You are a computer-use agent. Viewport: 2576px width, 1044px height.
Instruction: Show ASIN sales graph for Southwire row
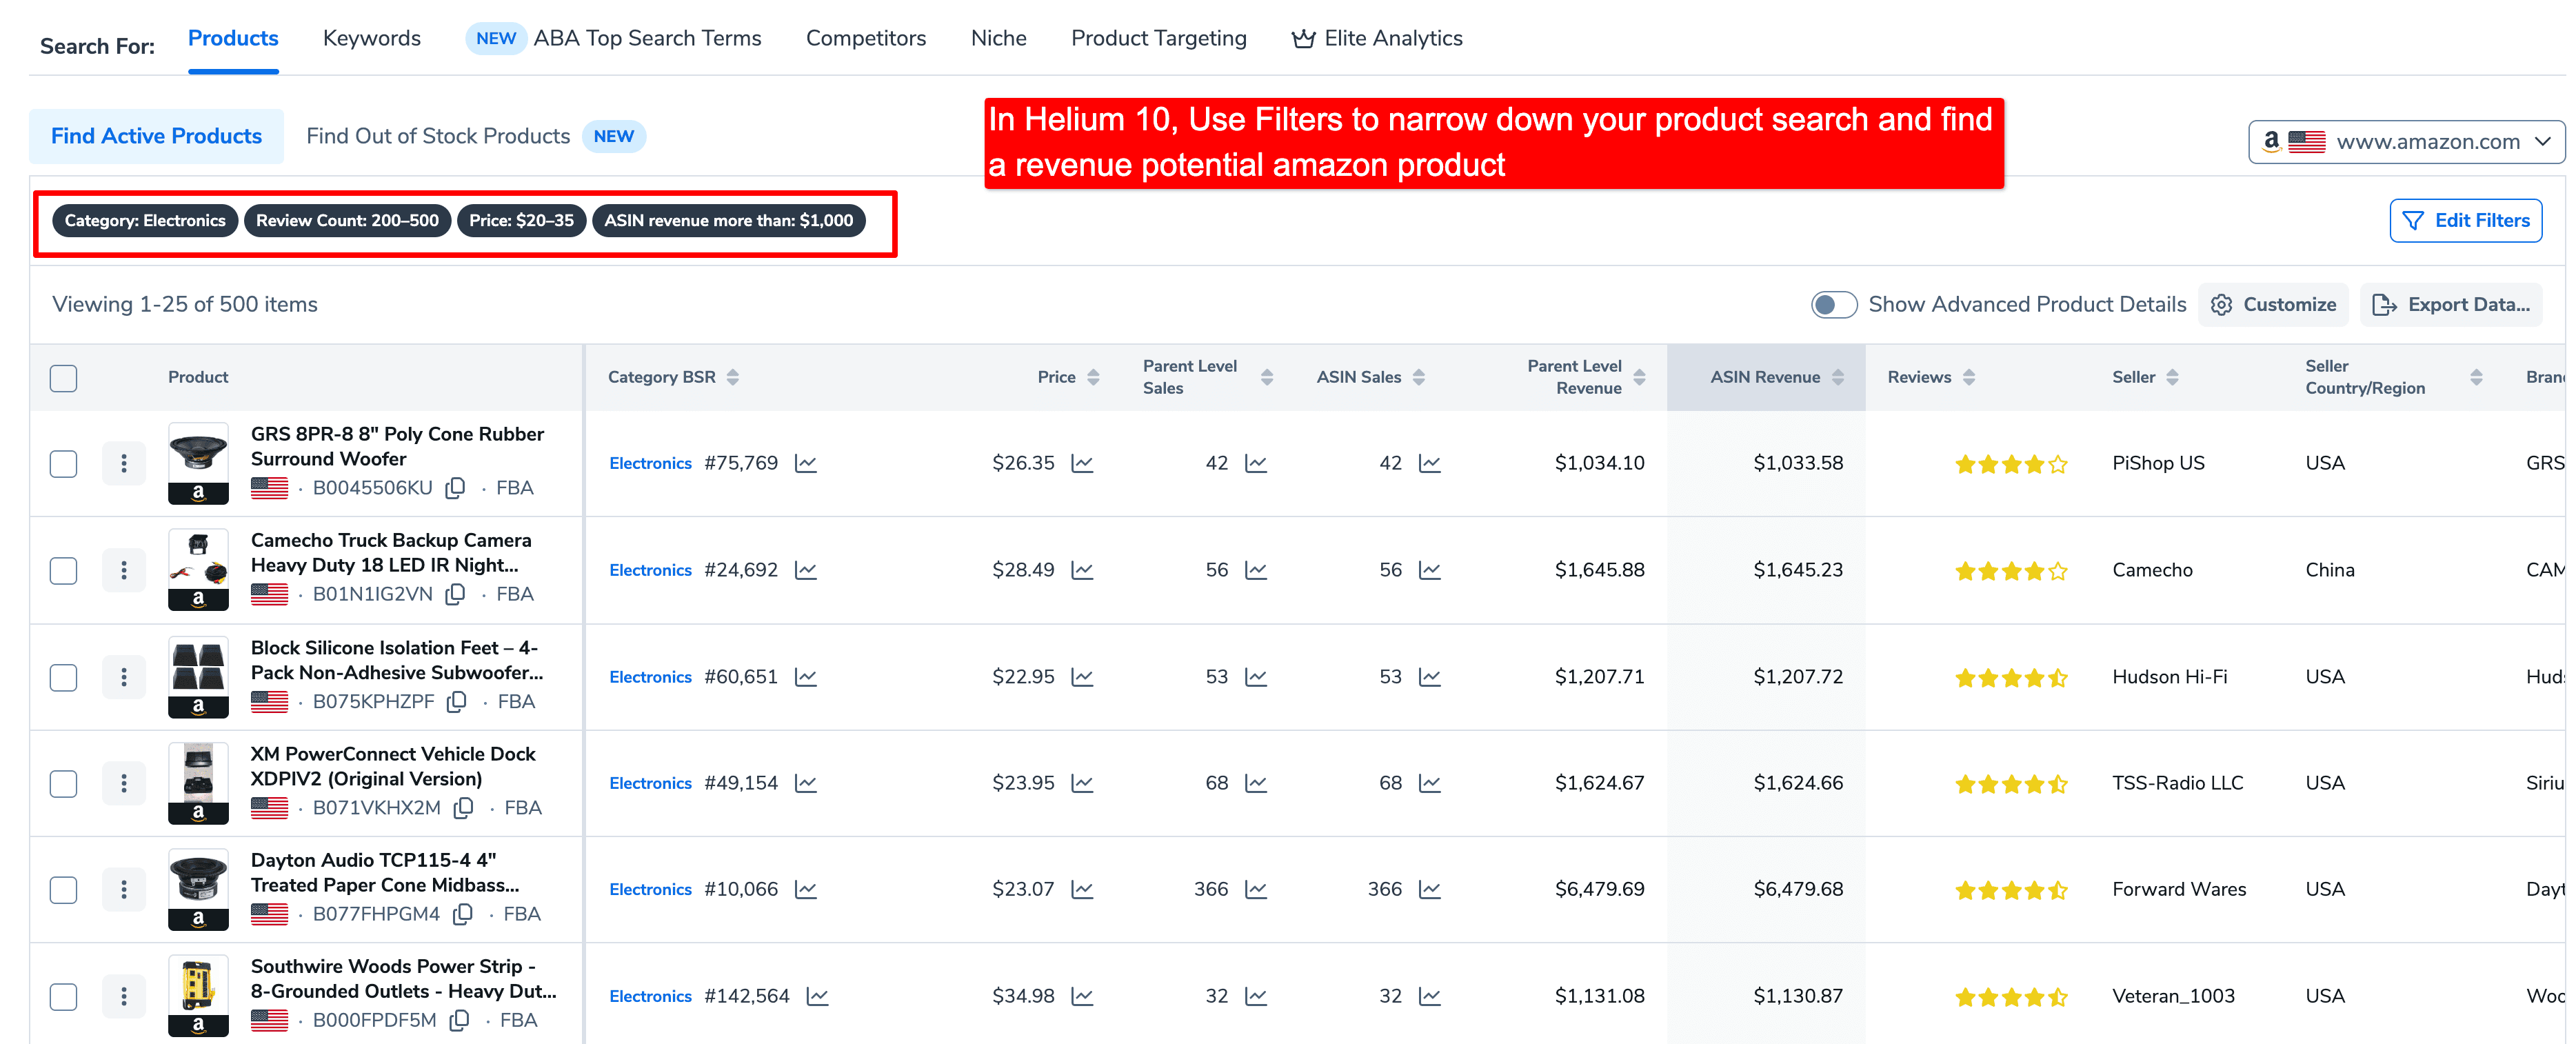1430,996
